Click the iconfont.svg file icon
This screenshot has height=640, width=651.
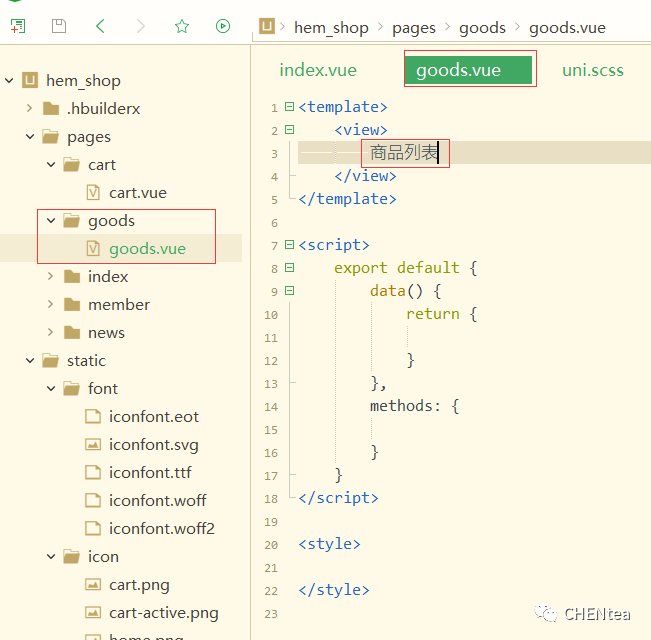(93, 445)
